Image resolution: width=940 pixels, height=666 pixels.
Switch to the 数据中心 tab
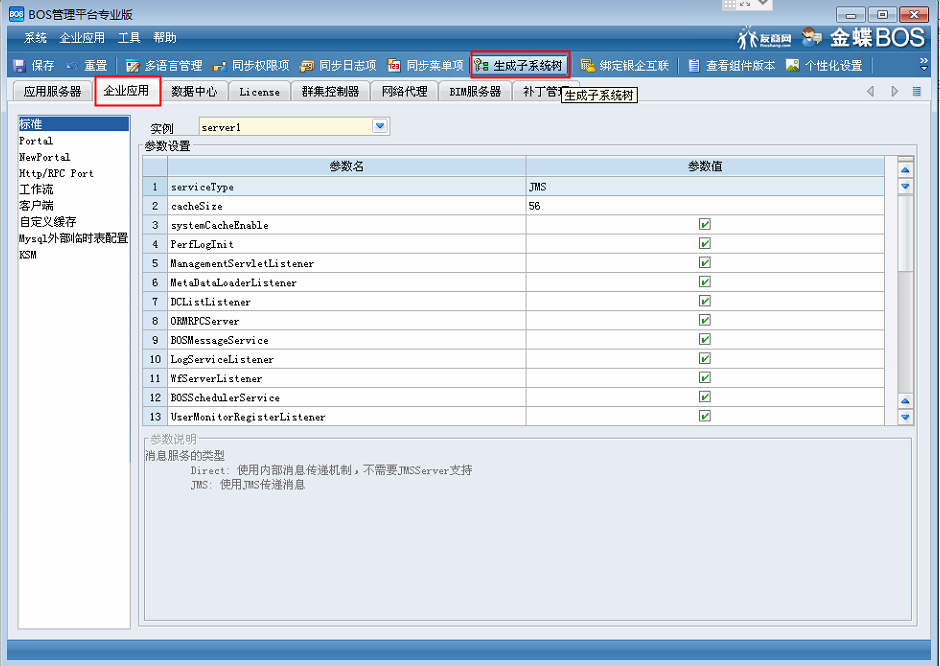point(194,91)
